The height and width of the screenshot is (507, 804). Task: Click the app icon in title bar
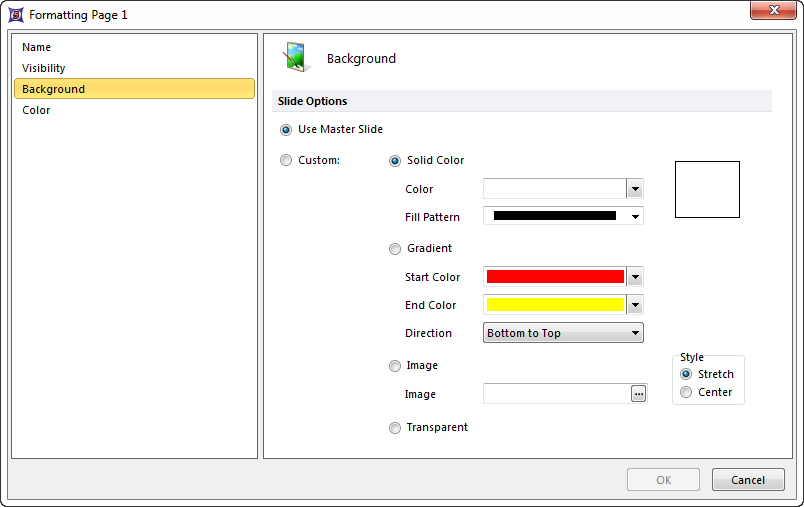[x=16, y=15]
